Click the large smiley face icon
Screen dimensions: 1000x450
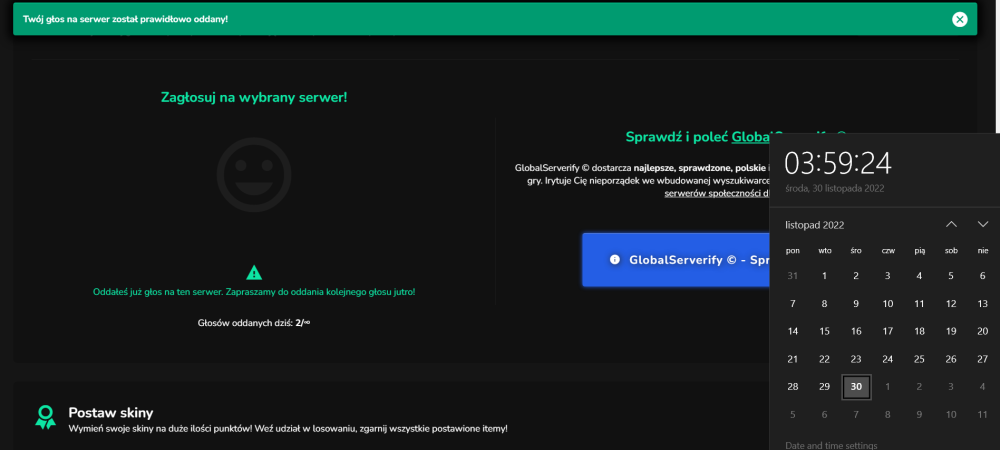(254, 174)
